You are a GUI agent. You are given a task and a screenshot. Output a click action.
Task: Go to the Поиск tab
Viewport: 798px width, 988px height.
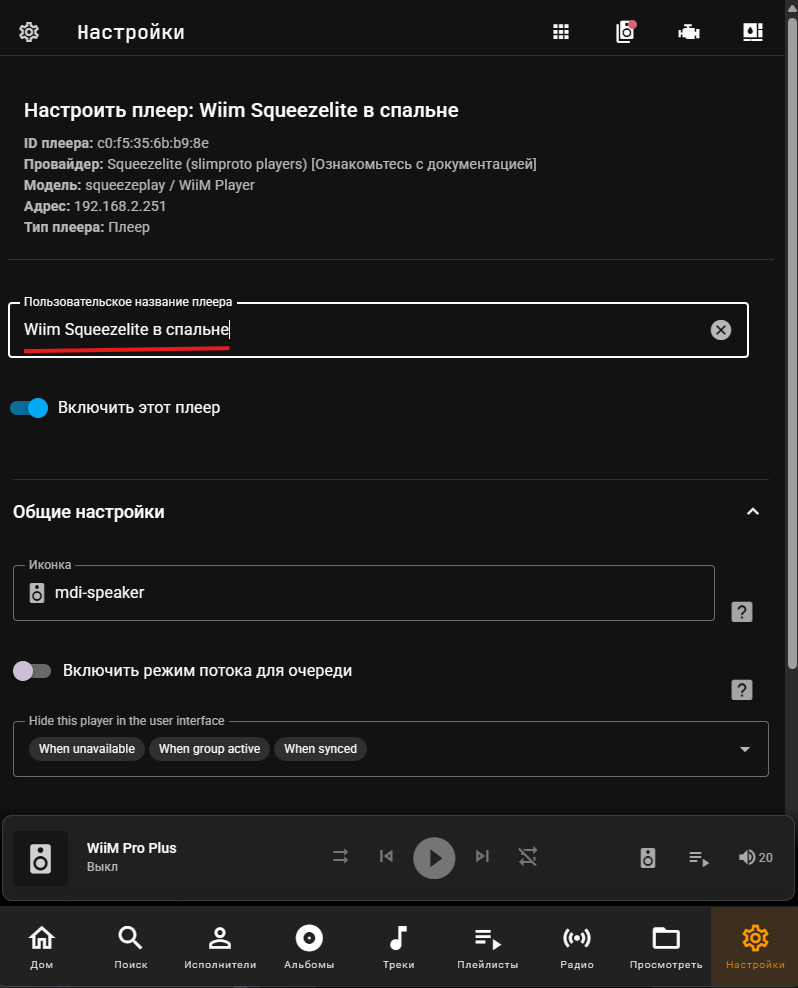(130, 947)
